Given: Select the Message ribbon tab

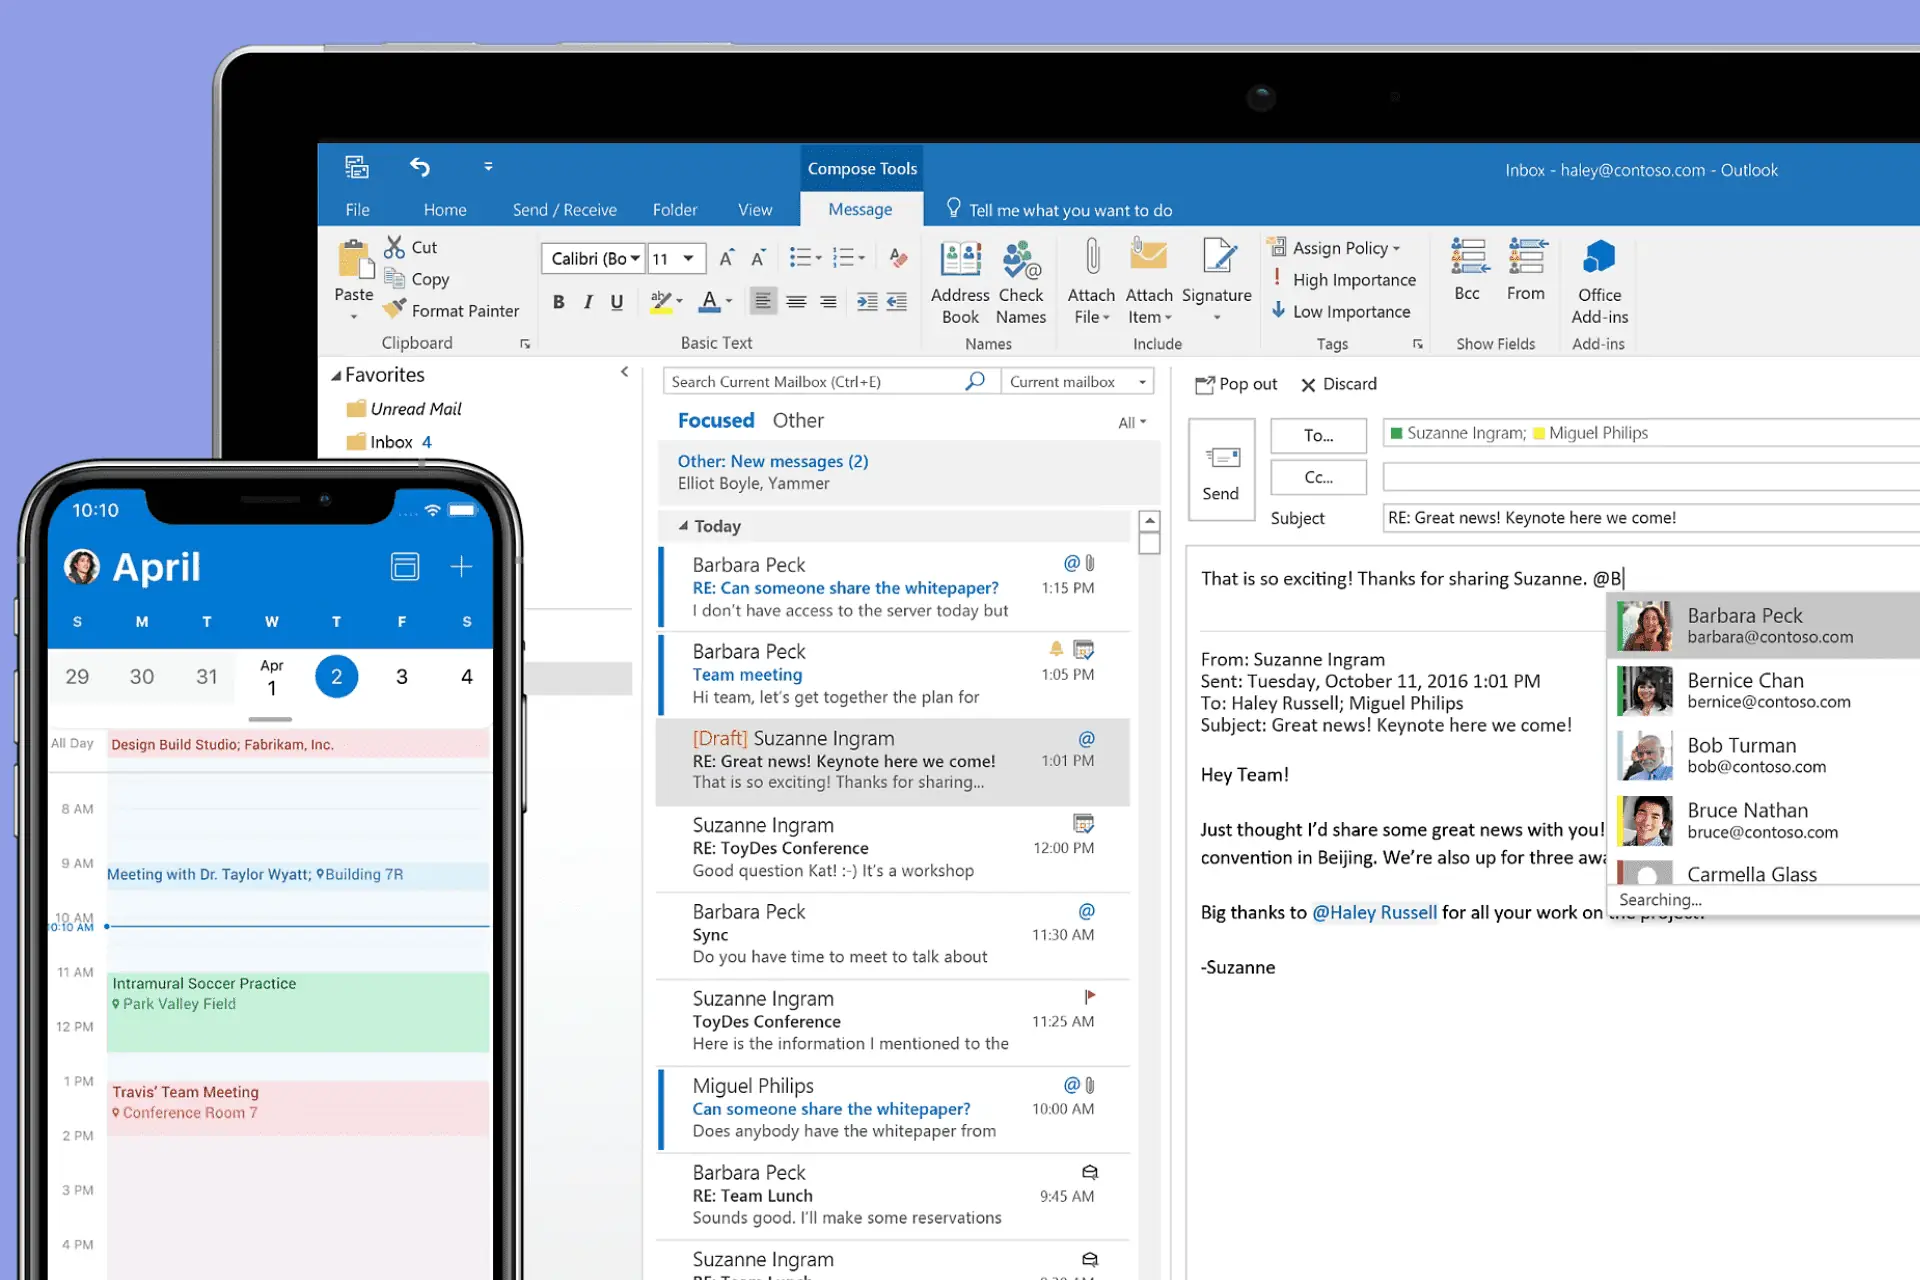Looking at the screenshot, I should point(859,210).
